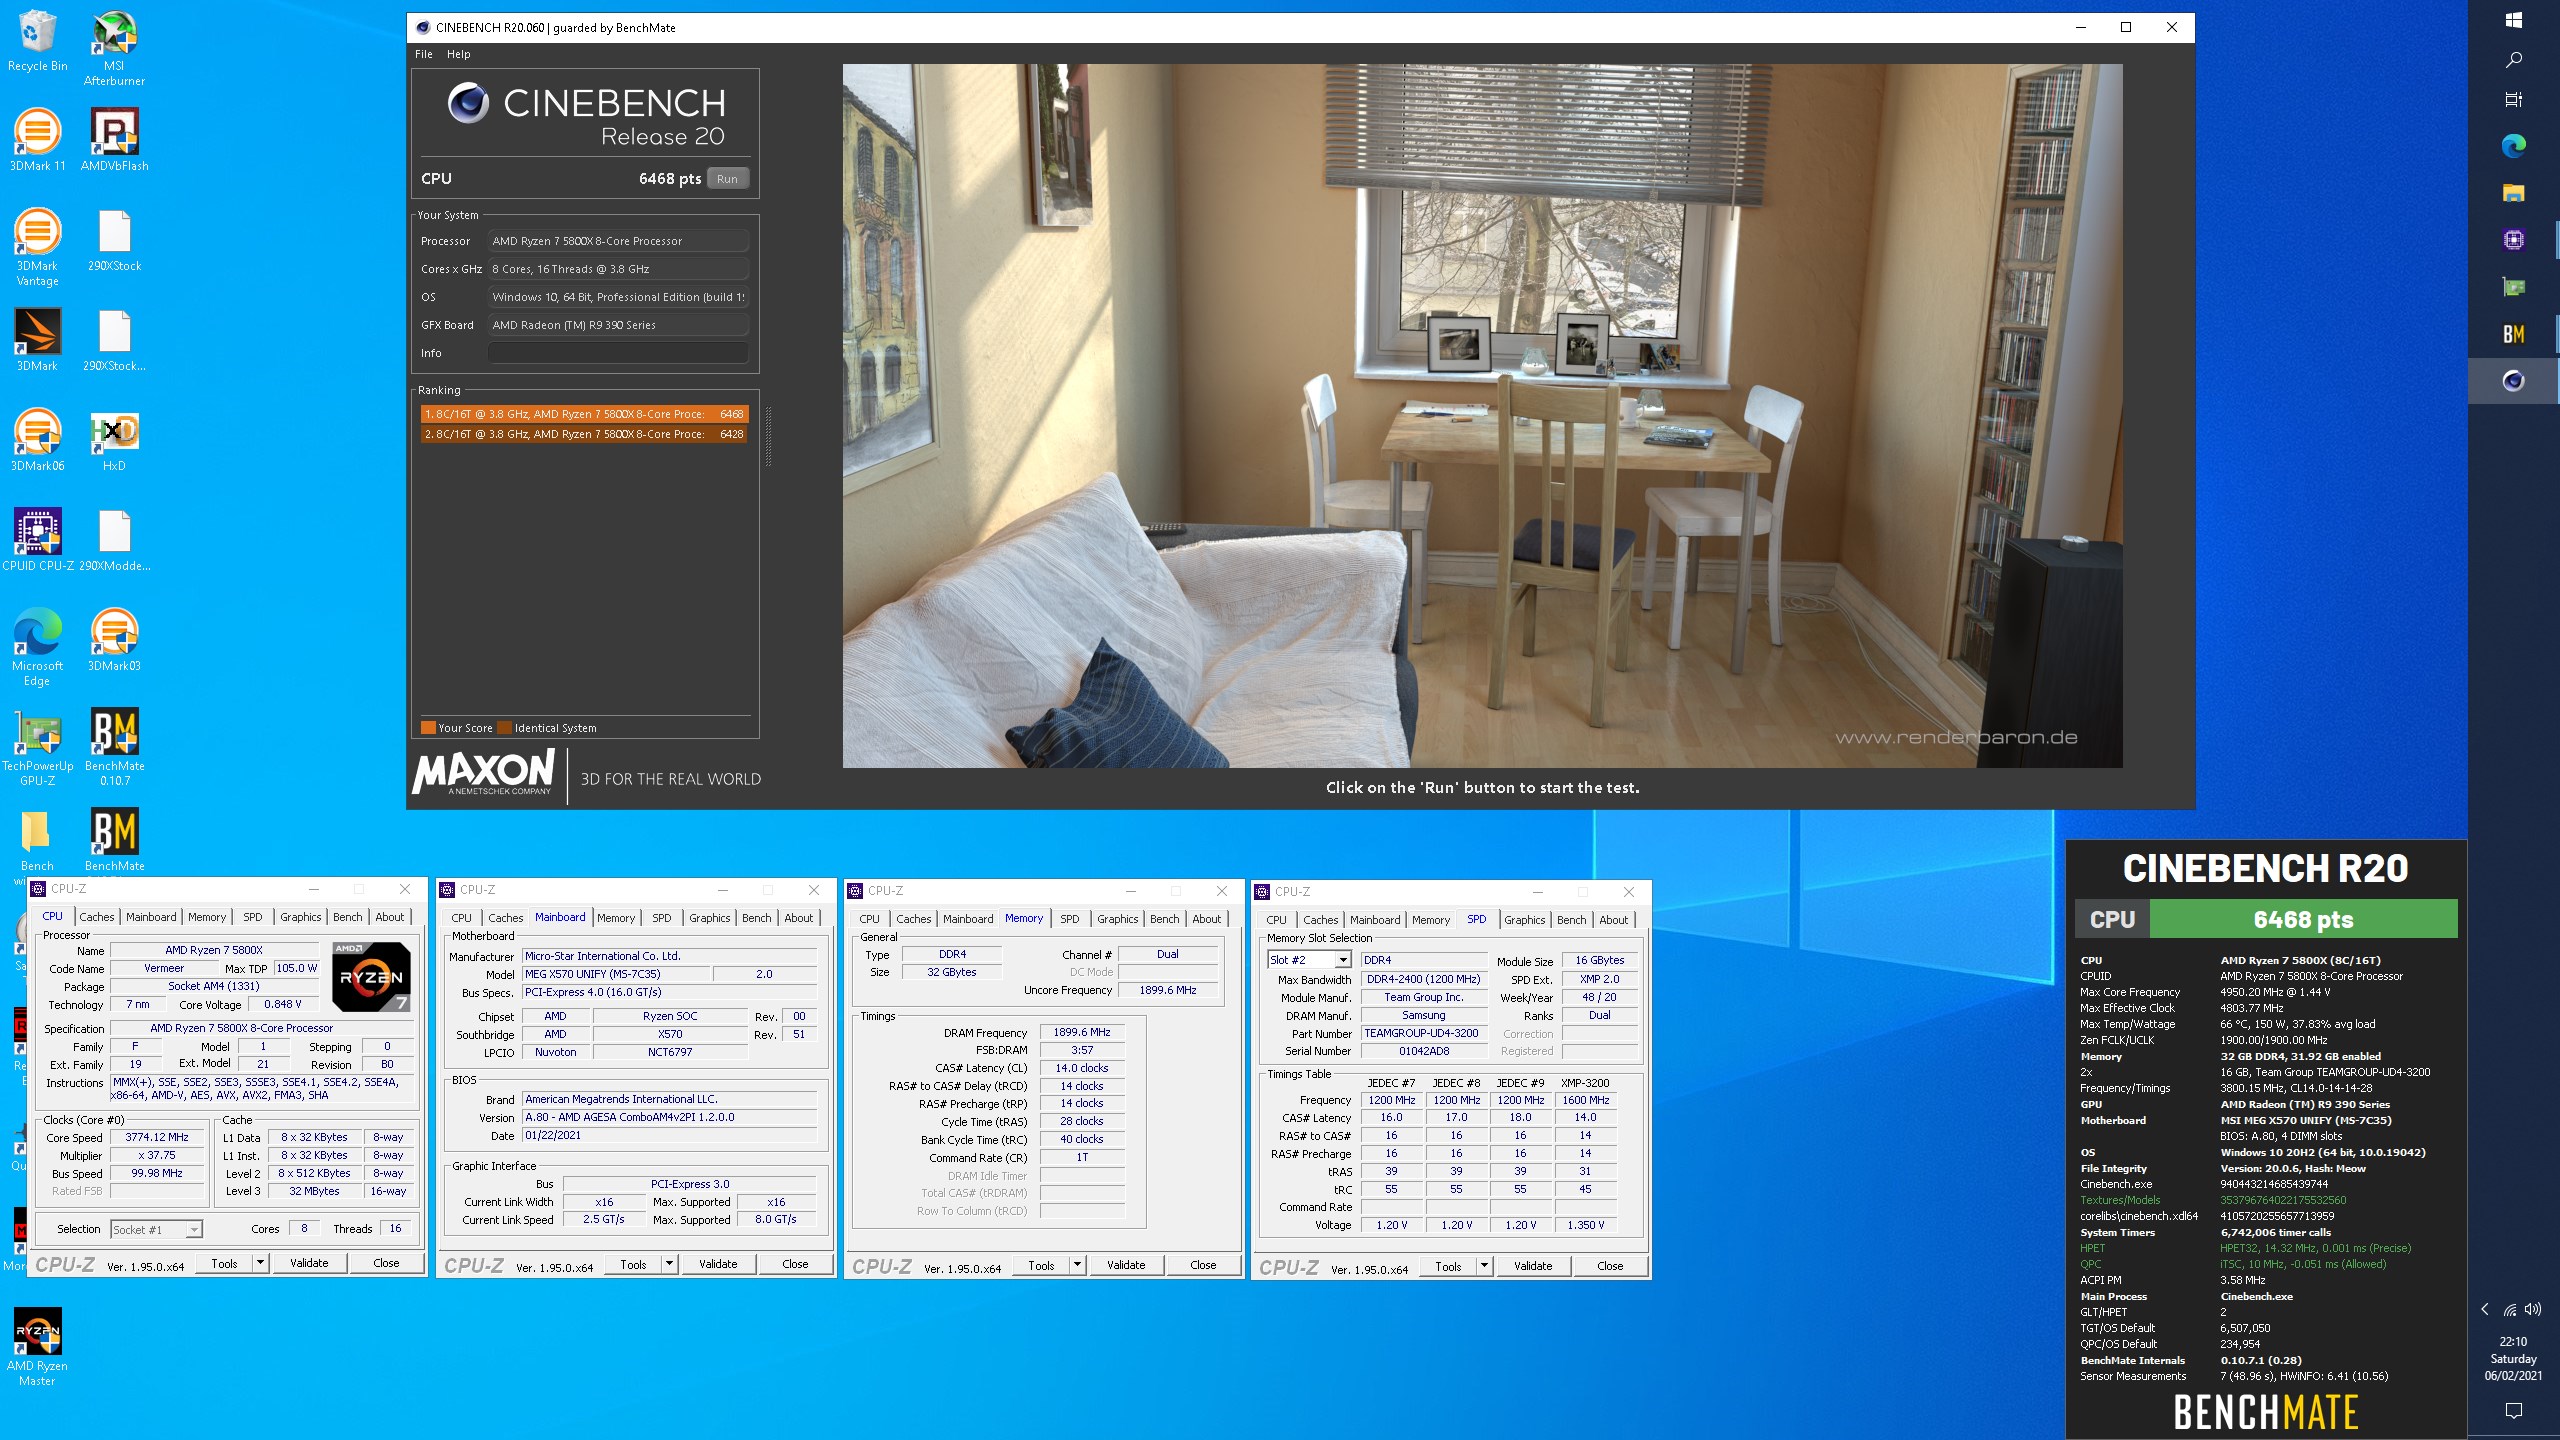Image resolution: width=2560 pixels, height=1440 pixels.
Task: Click the Processor field in Cinebench
Action: [618, 241]
